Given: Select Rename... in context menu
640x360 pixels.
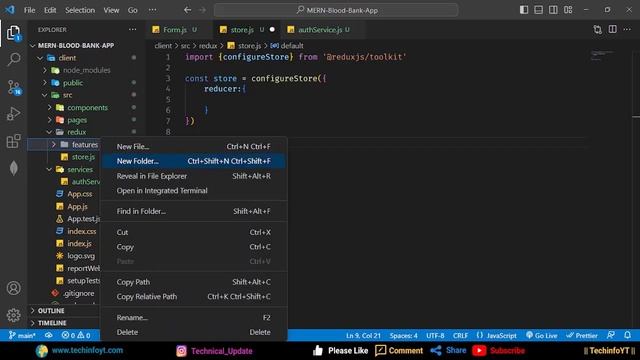Looking at the screenshot, I should coord(193,318).
